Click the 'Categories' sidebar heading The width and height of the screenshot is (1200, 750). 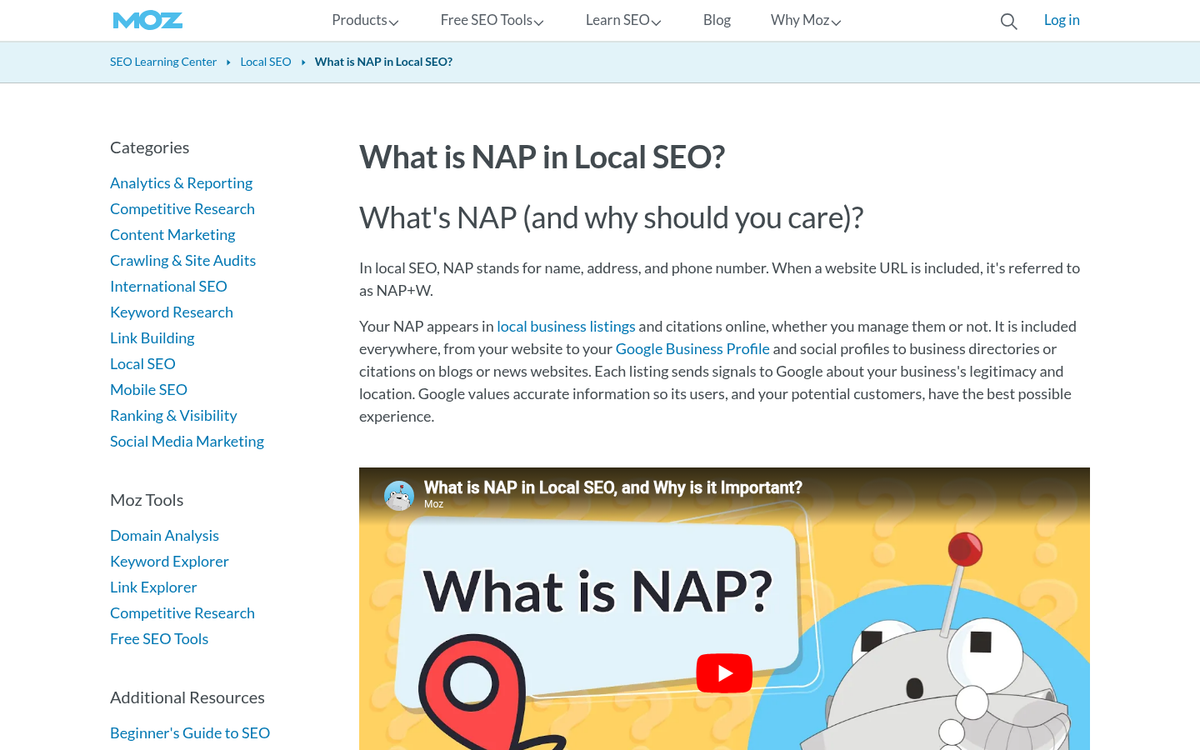point(150,148)
